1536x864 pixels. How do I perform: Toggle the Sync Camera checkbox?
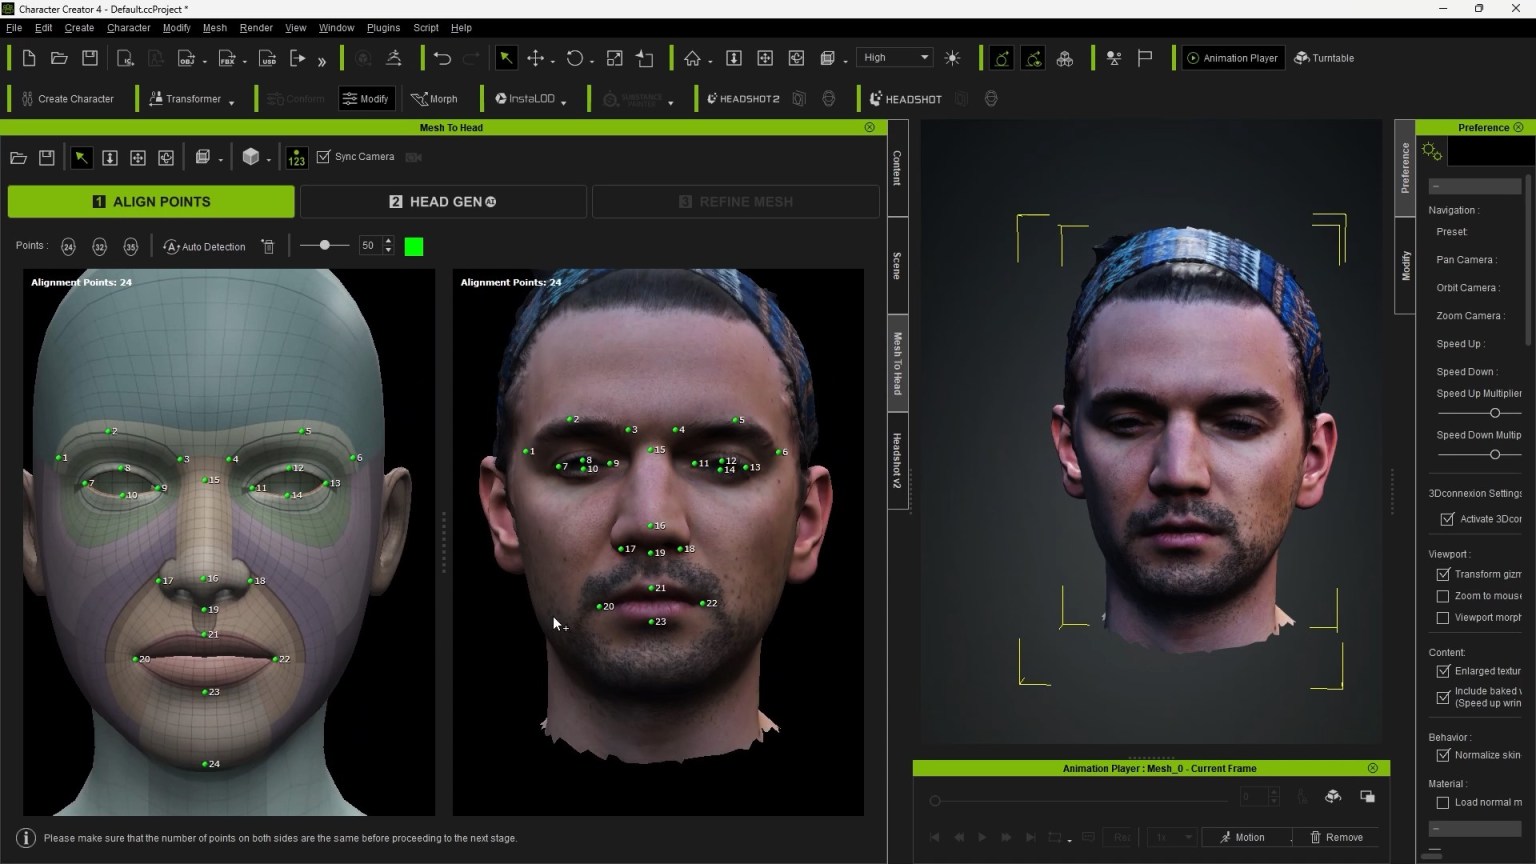pos(323,157)
